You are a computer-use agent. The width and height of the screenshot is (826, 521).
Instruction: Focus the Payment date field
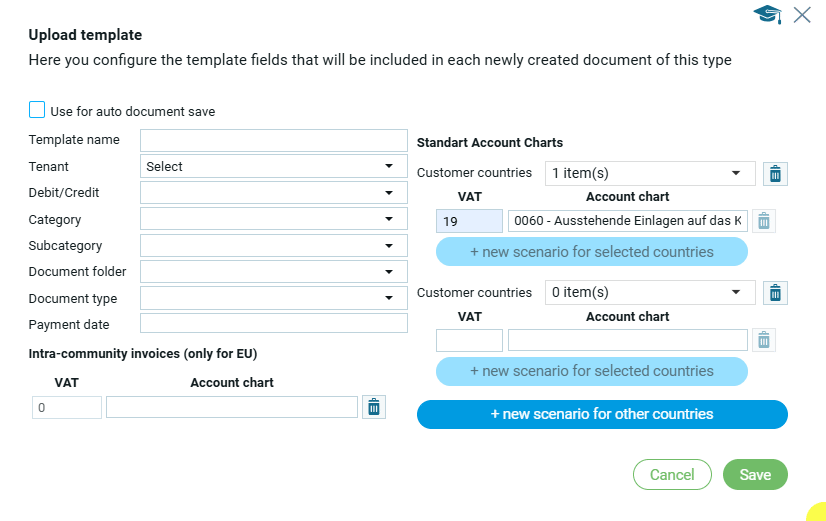[274, 323]
